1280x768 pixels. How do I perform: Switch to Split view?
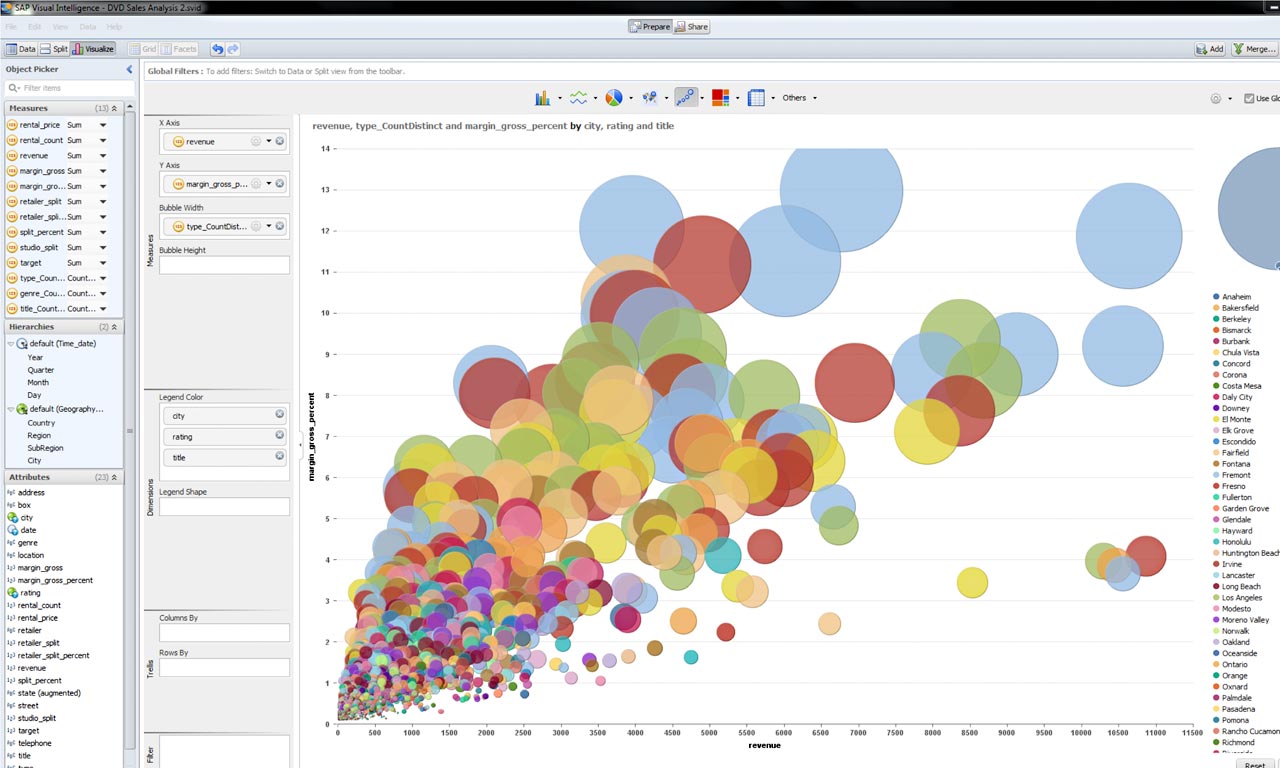click(x=54, y=49)
